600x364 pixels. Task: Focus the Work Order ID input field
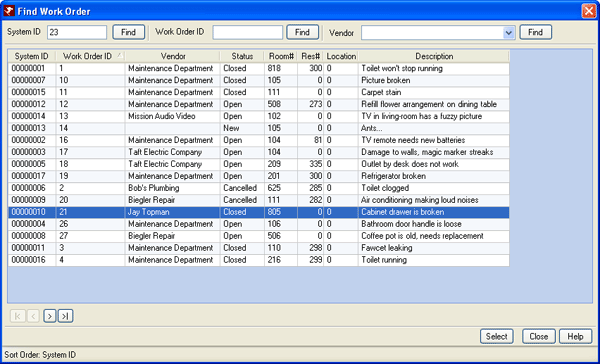248,33
